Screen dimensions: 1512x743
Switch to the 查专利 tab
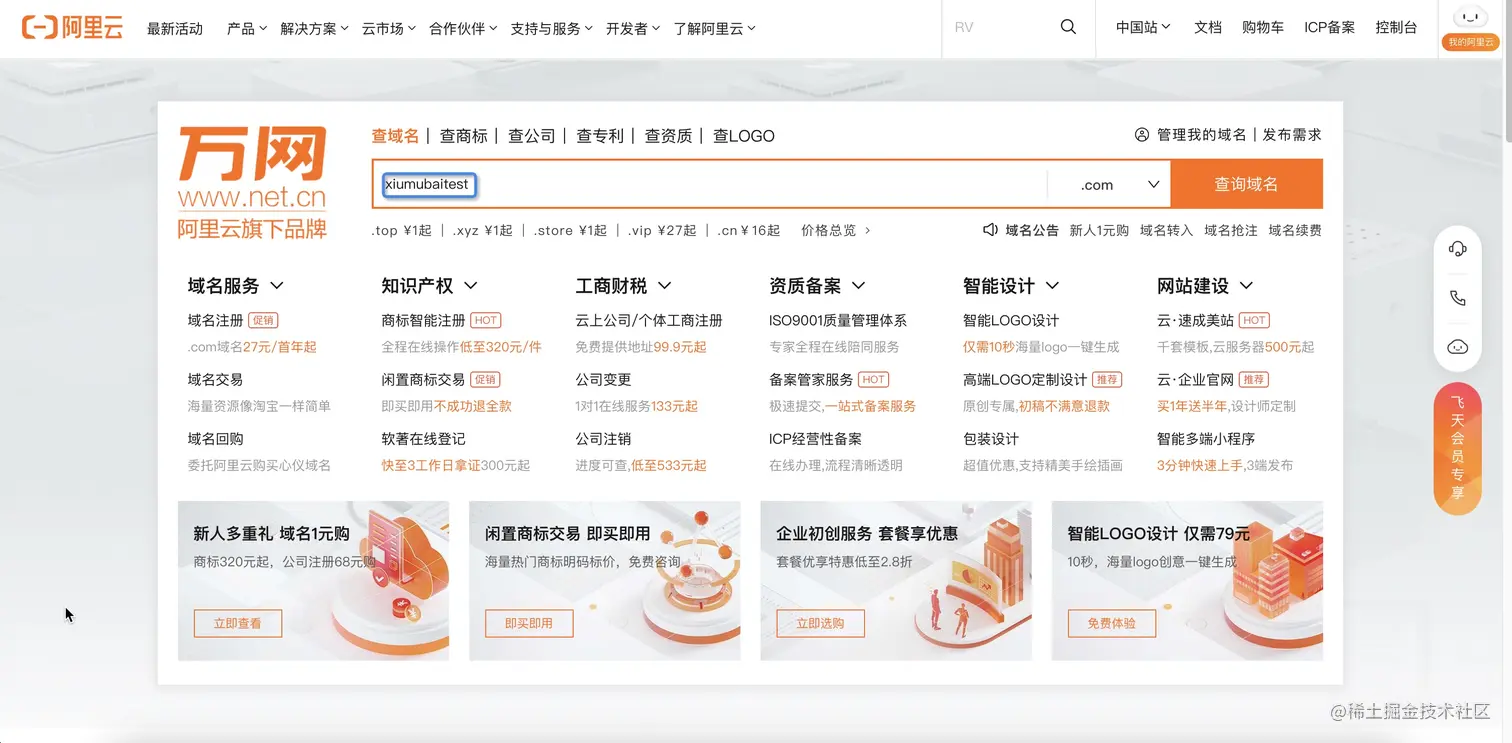click(600, 136)
